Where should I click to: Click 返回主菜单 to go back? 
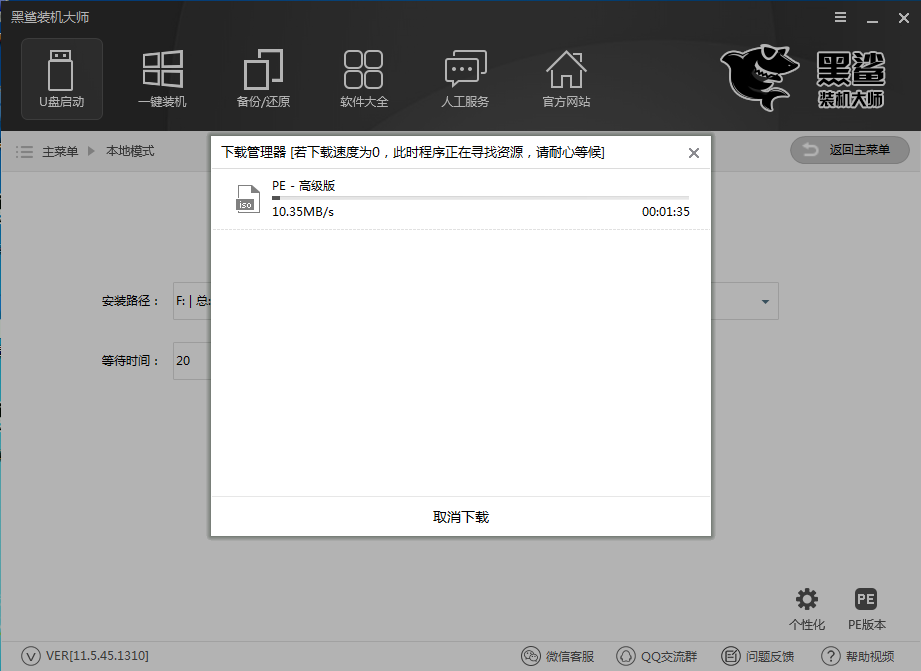(x=849, y=150)
